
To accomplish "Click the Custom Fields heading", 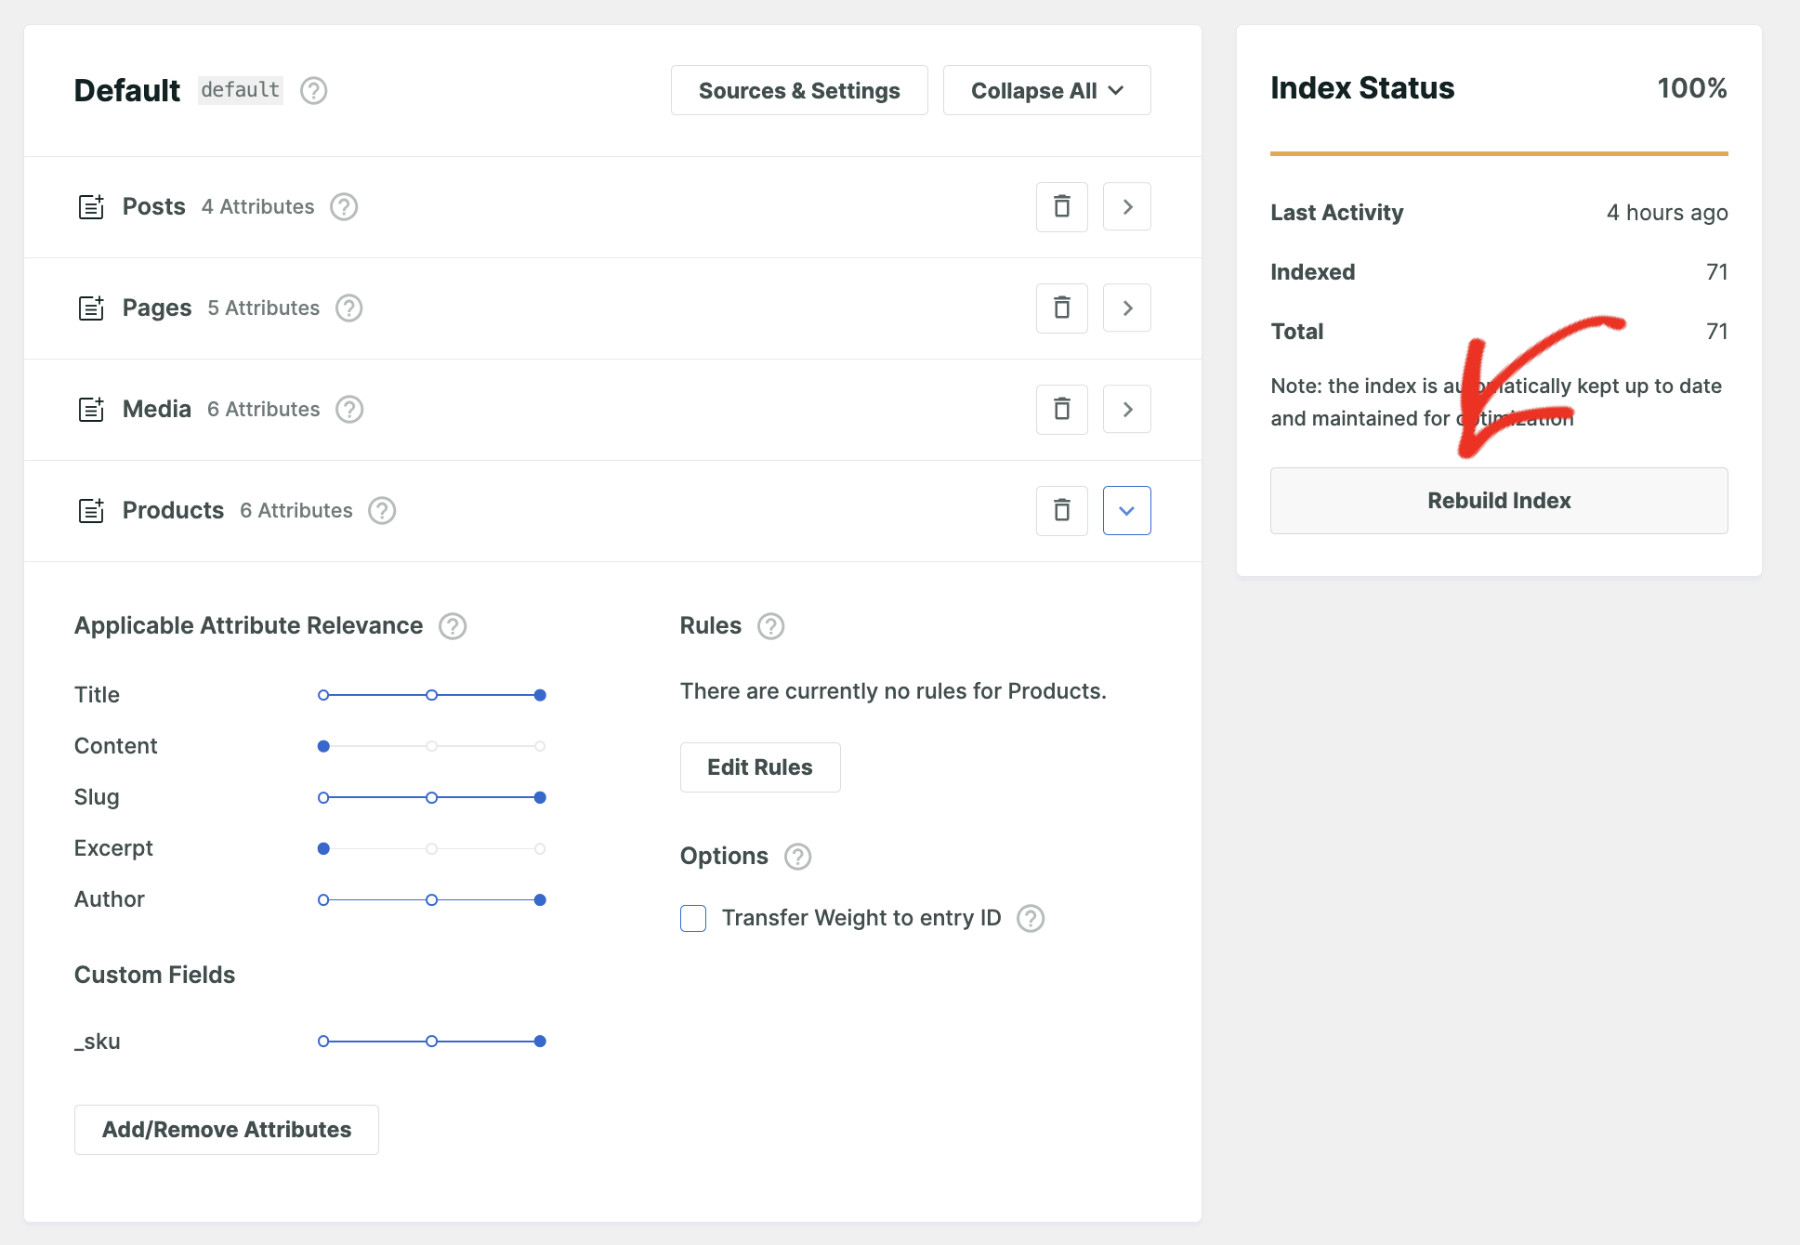I will tap(155, 975).
